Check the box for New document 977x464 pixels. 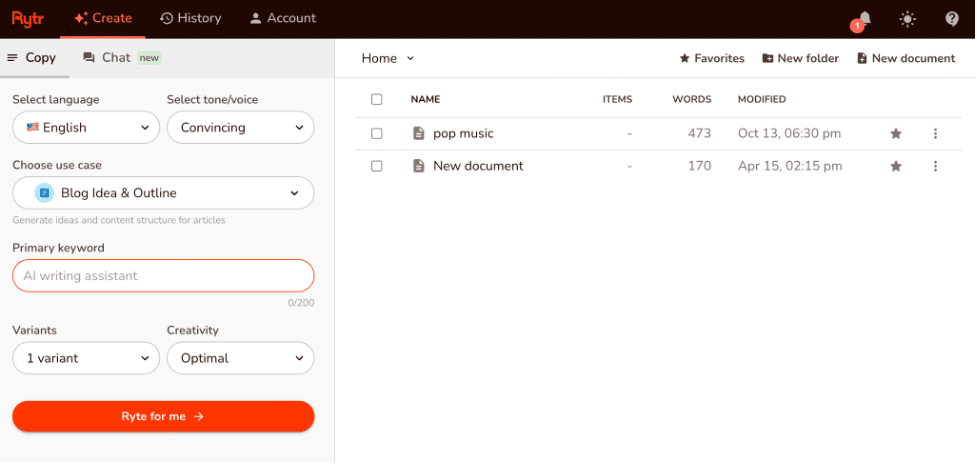tap(376, 166)
